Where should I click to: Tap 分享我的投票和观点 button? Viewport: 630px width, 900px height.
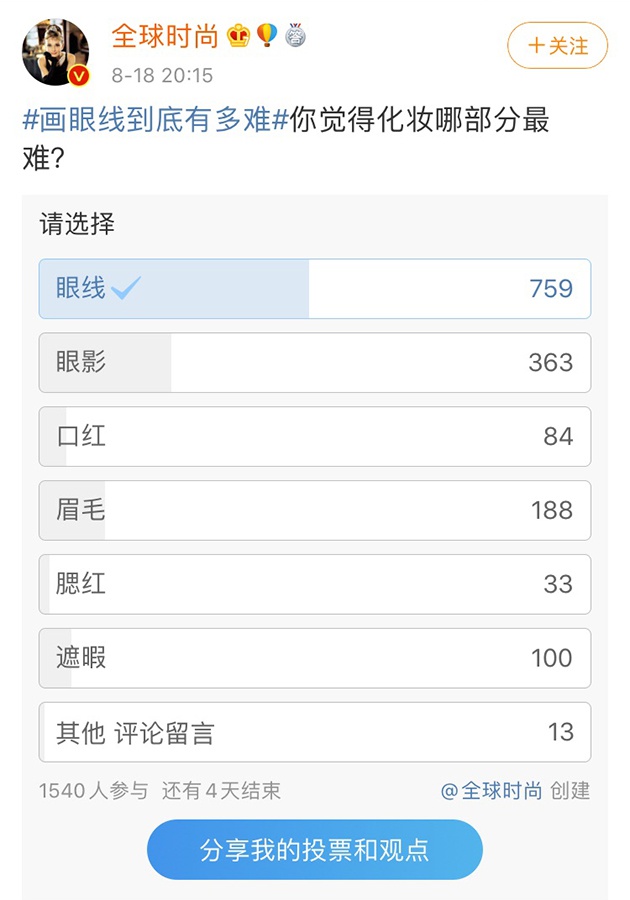(314, 850)
